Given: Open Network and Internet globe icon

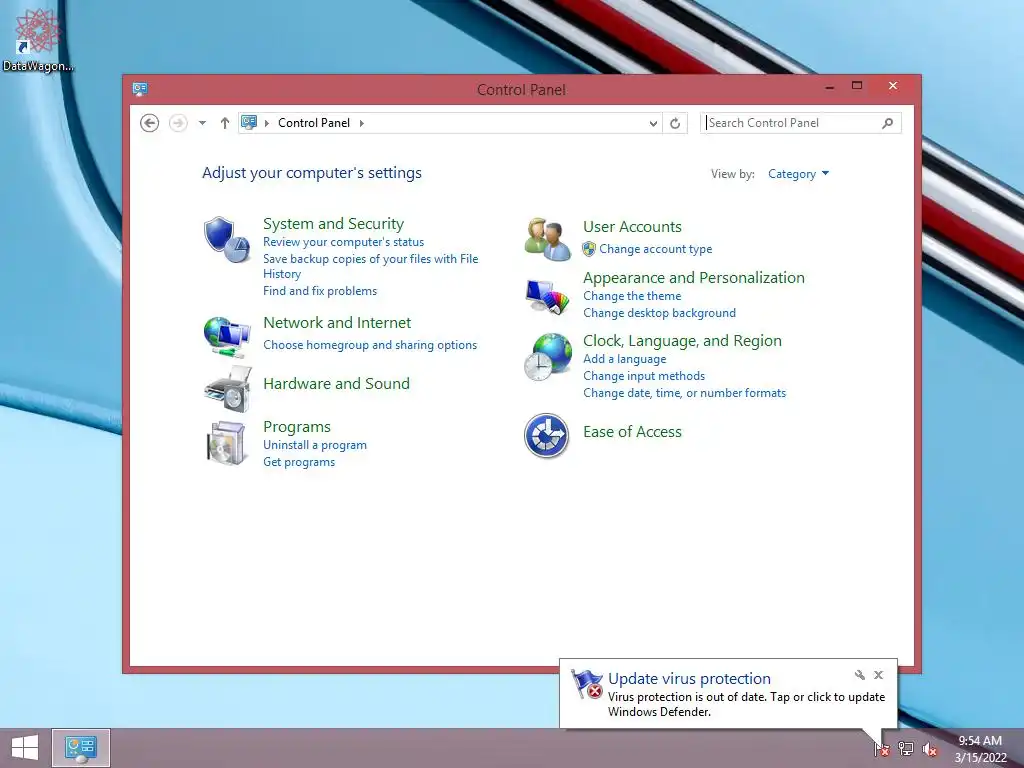Looking at the screenshot, I should pyautogui.click(x=227, y=337).
